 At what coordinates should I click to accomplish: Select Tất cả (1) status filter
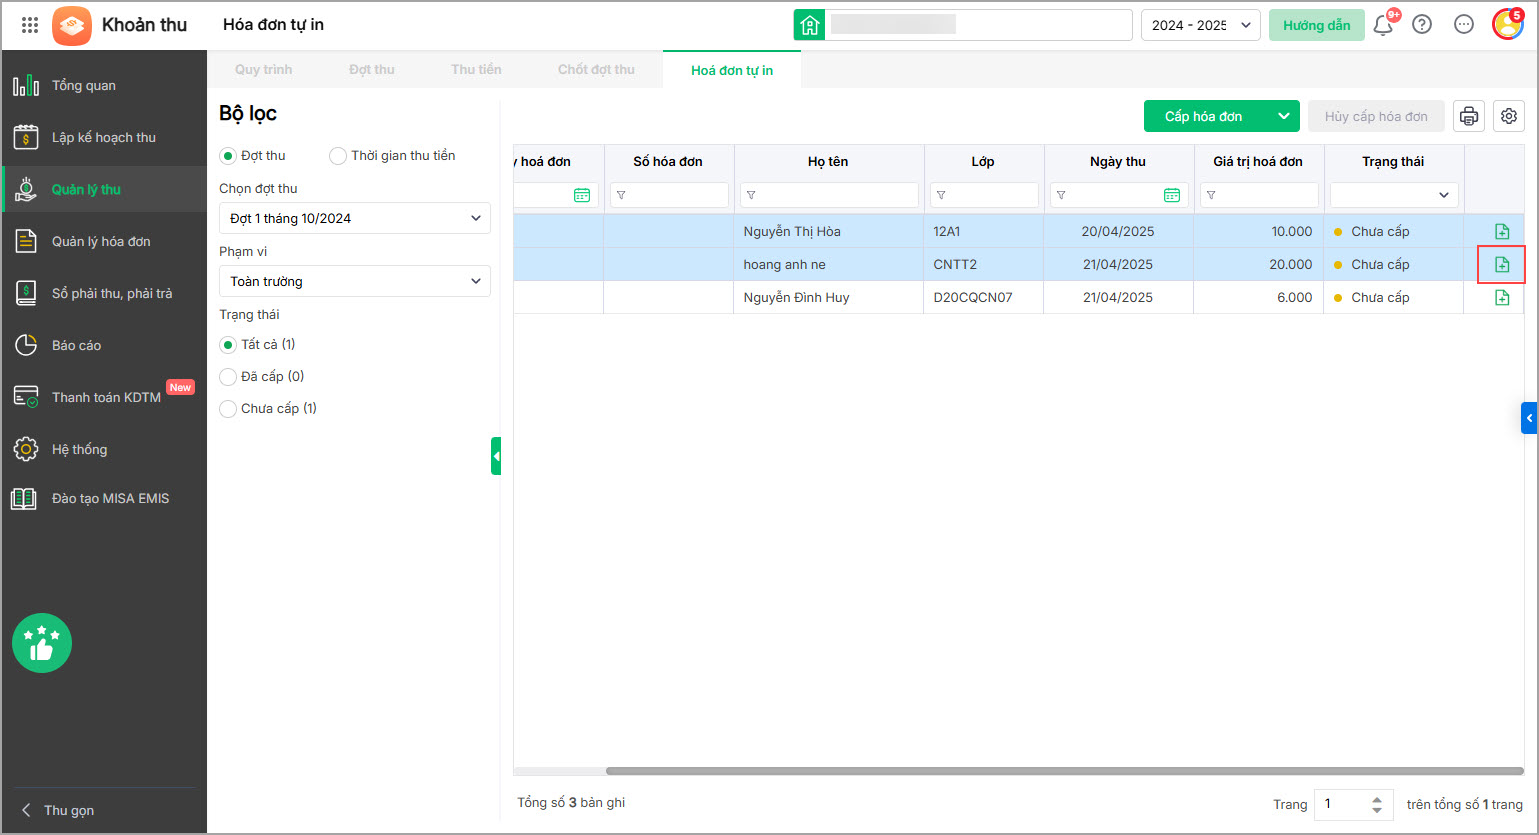pyautogui.click(x=228, y=344)
